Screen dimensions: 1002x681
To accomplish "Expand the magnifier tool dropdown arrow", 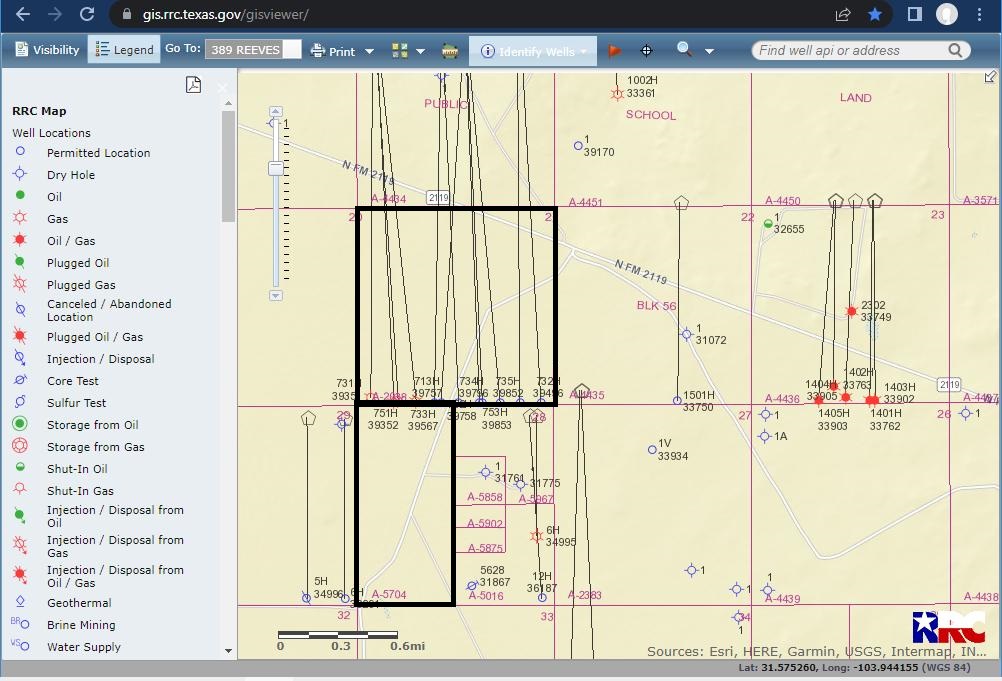I will (x=709, y=52).
